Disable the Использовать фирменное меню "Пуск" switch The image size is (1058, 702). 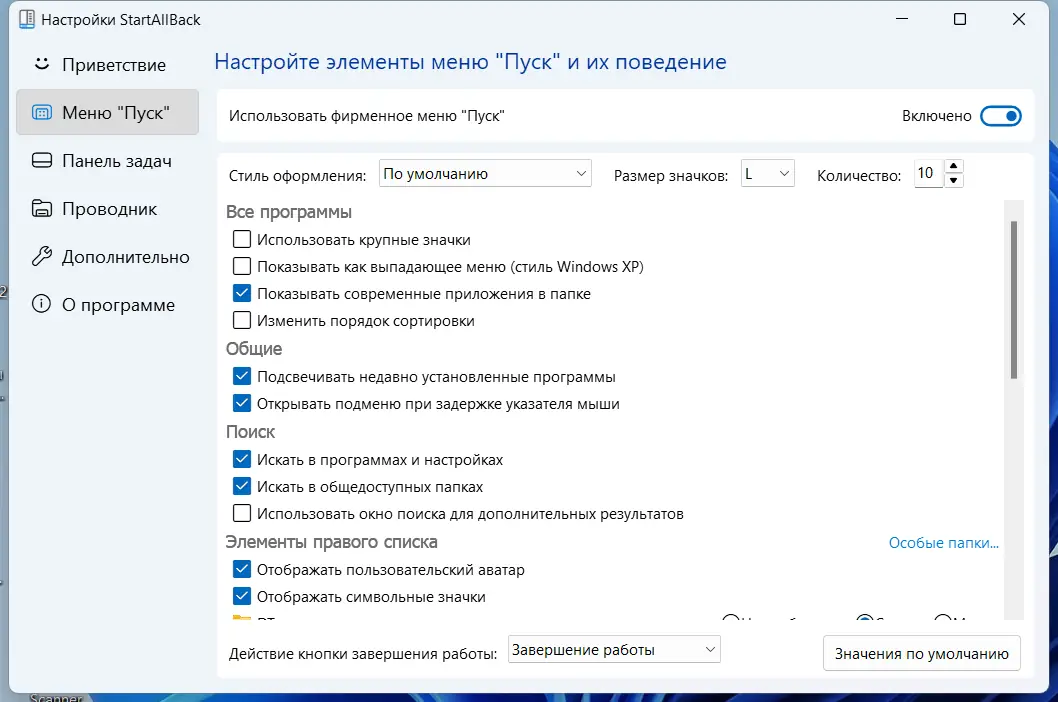pos(1001,115)
